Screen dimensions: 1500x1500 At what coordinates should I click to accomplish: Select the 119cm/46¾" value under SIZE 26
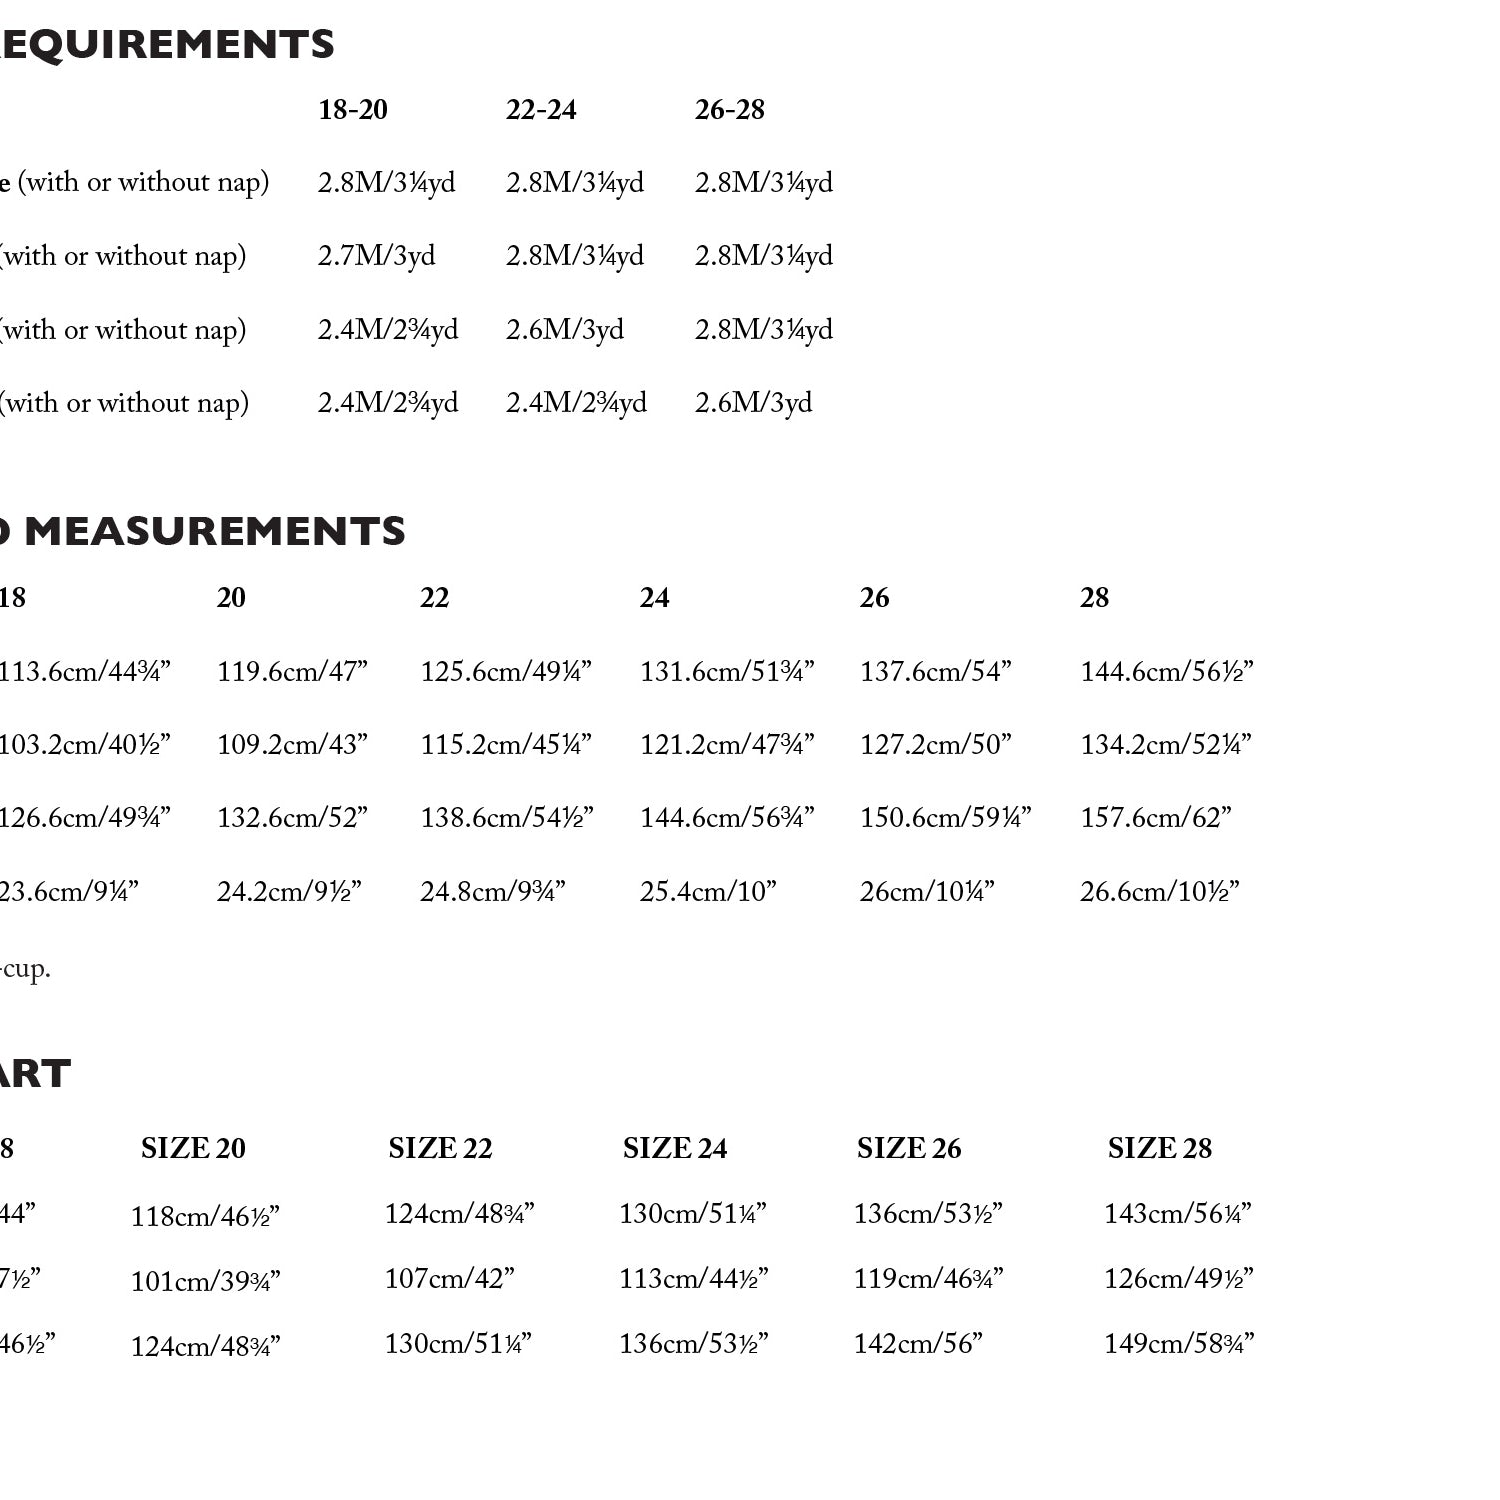pyautogui.click(x=928, y=1279)
